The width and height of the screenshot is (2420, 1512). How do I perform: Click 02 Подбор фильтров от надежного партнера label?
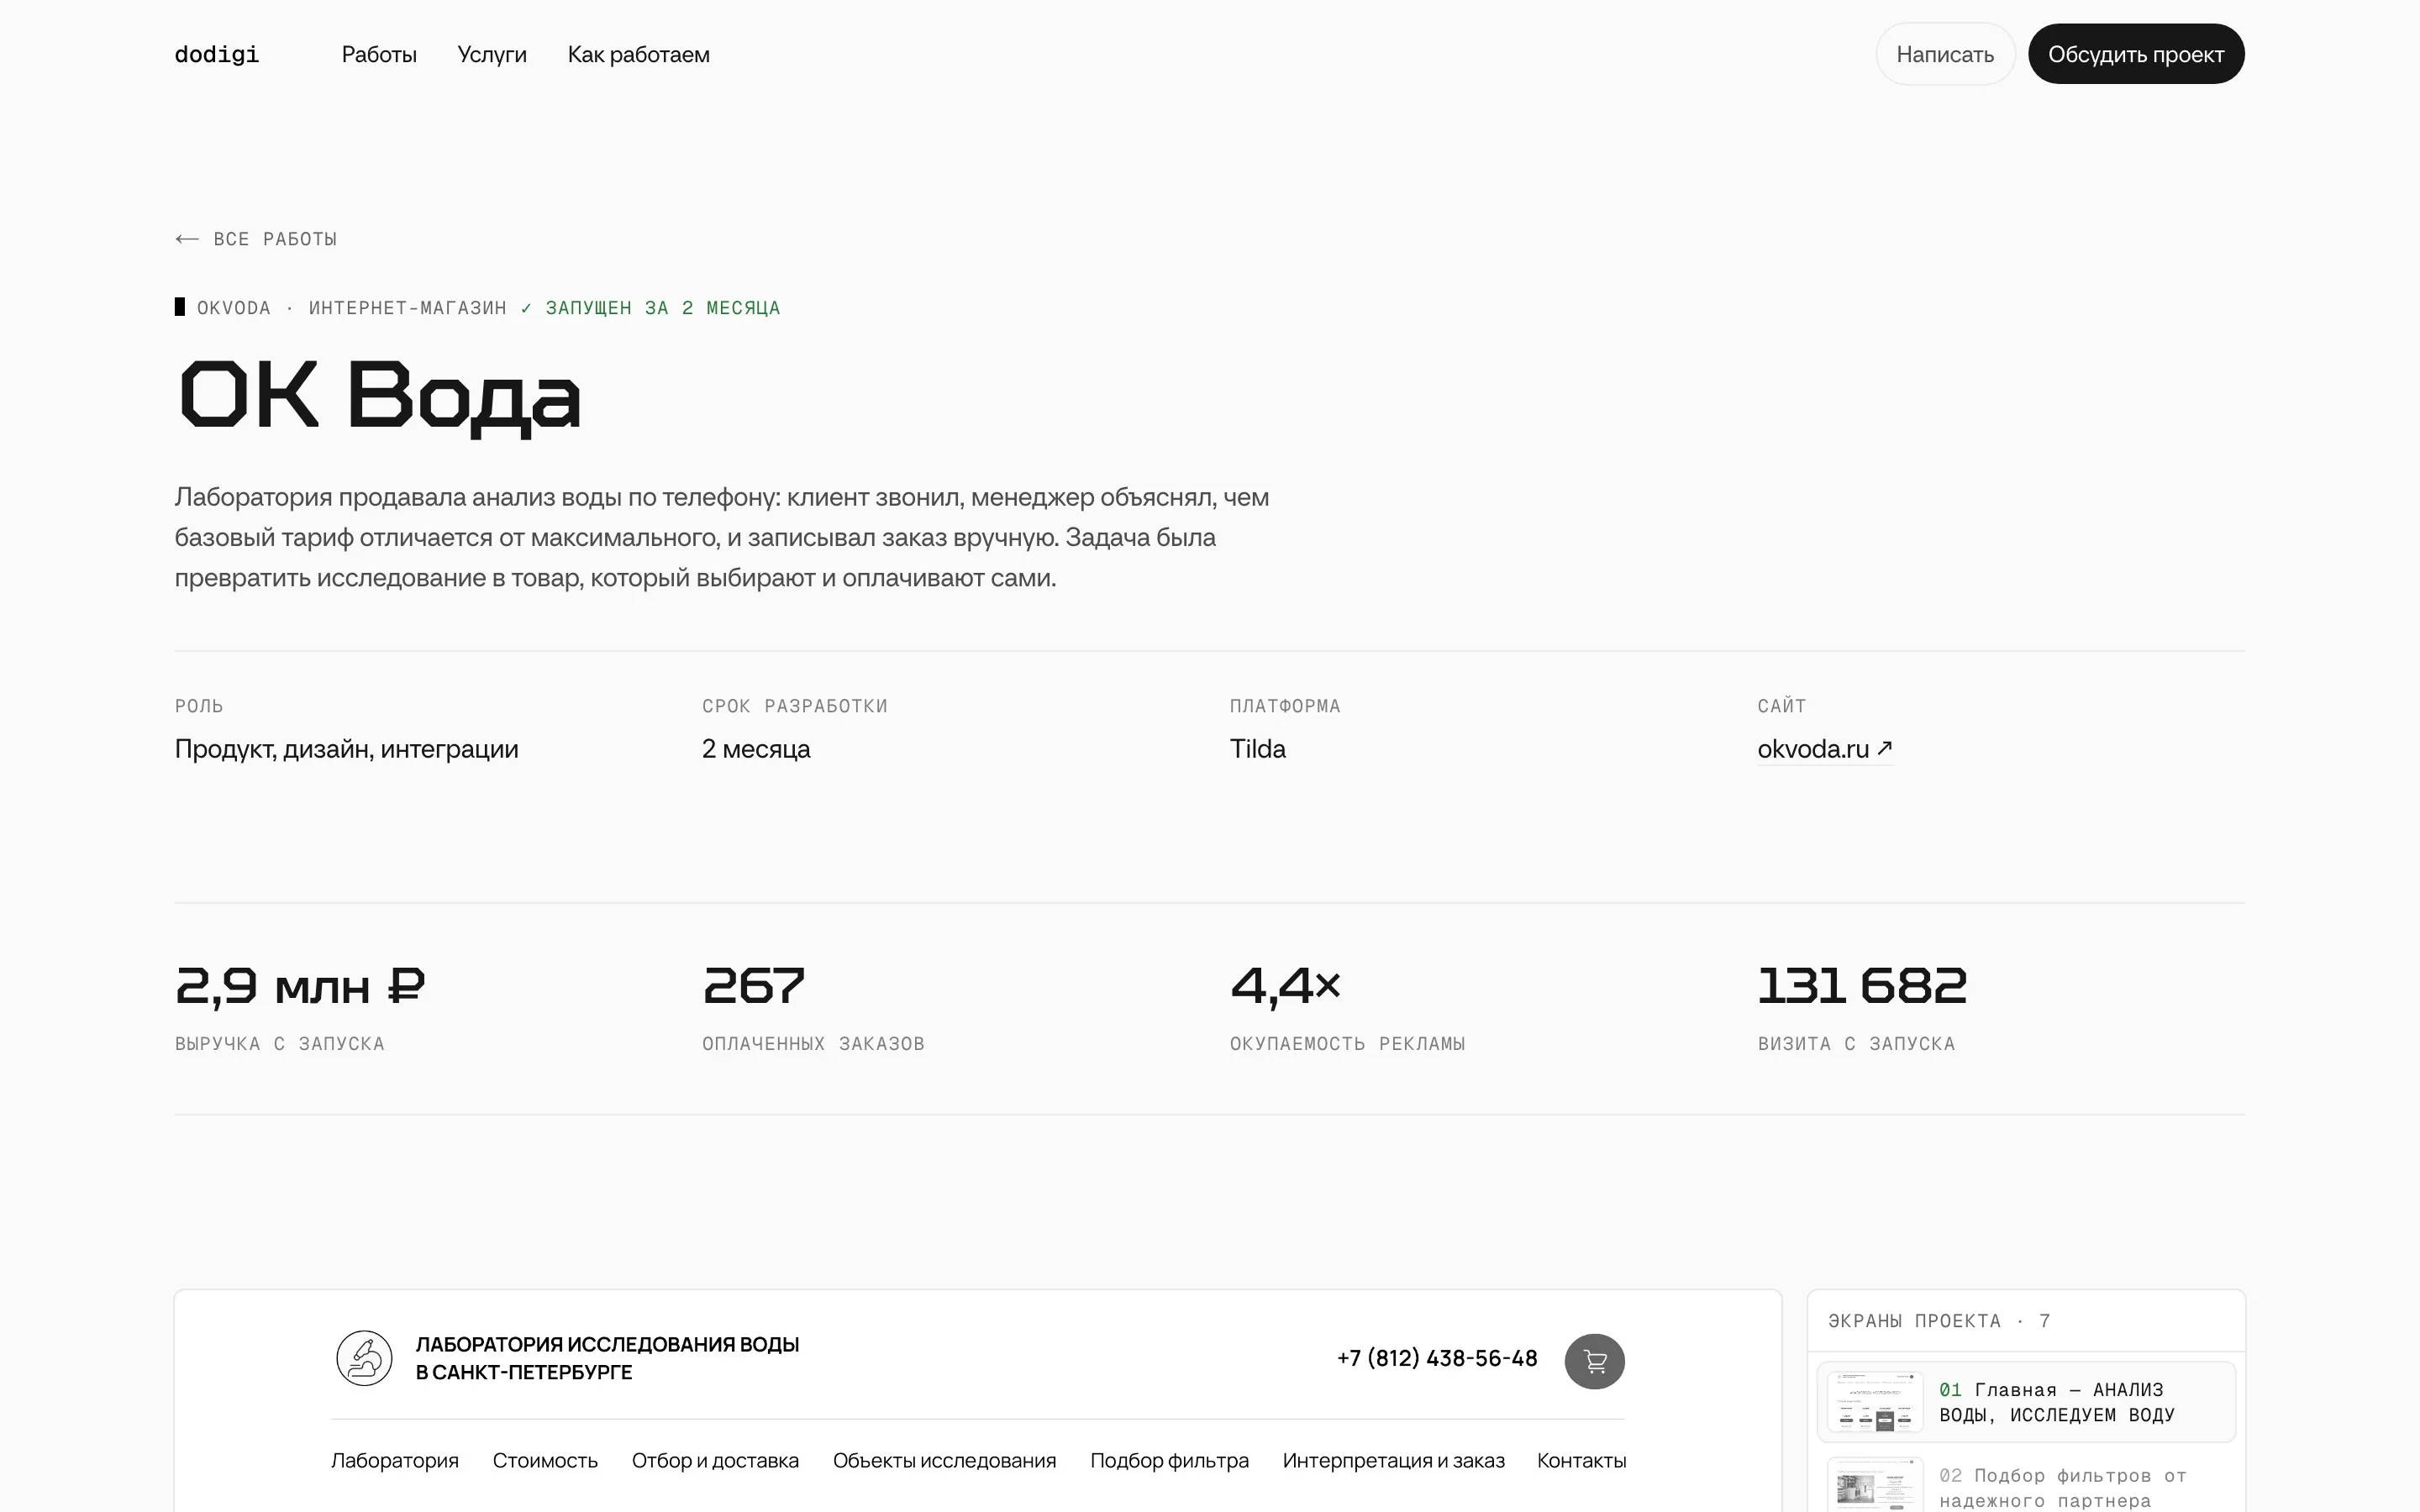(x=2062, y=1488)
